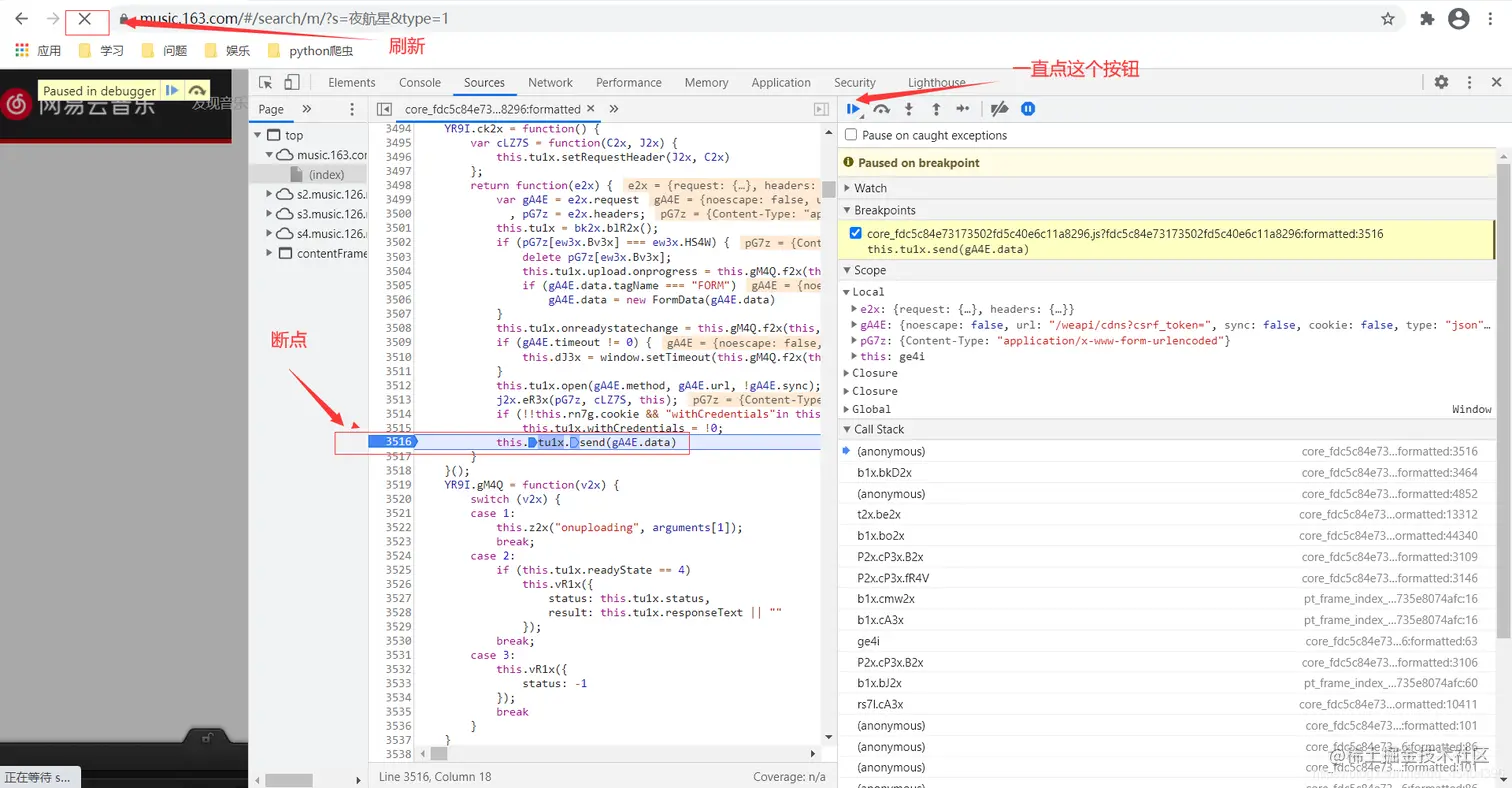Screen dimensions: 1512x788
Task: Open DevTools settings gear
Action: click(x=1441, y=83)
